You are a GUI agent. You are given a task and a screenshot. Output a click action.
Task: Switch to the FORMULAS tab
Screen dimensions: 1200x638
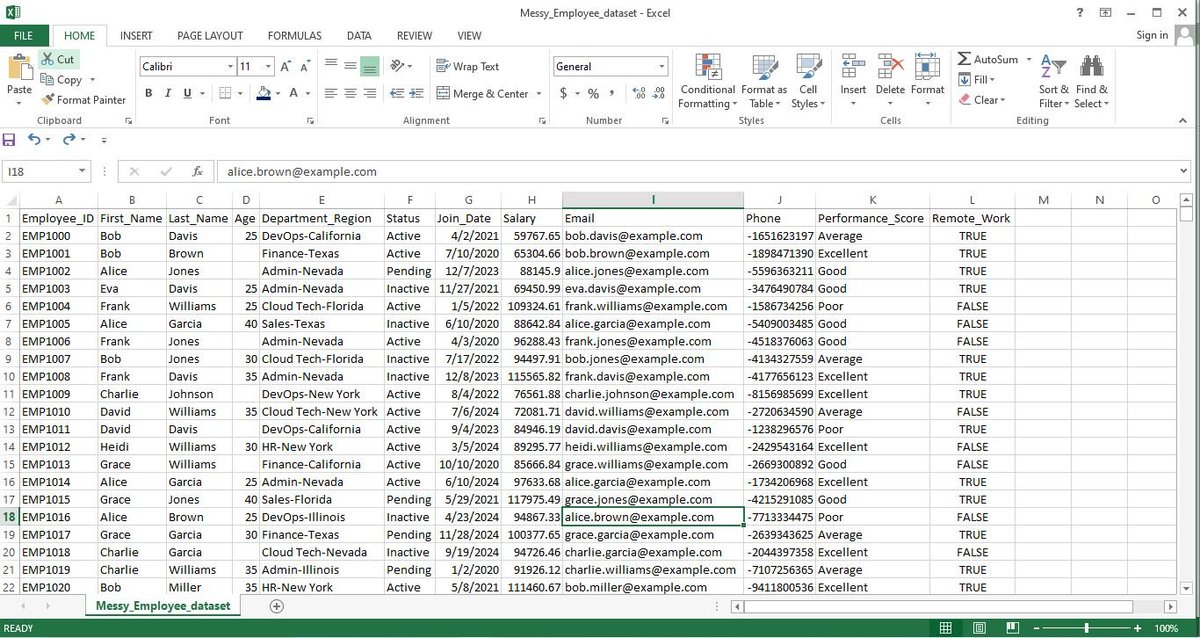click(x=295, y=35)
